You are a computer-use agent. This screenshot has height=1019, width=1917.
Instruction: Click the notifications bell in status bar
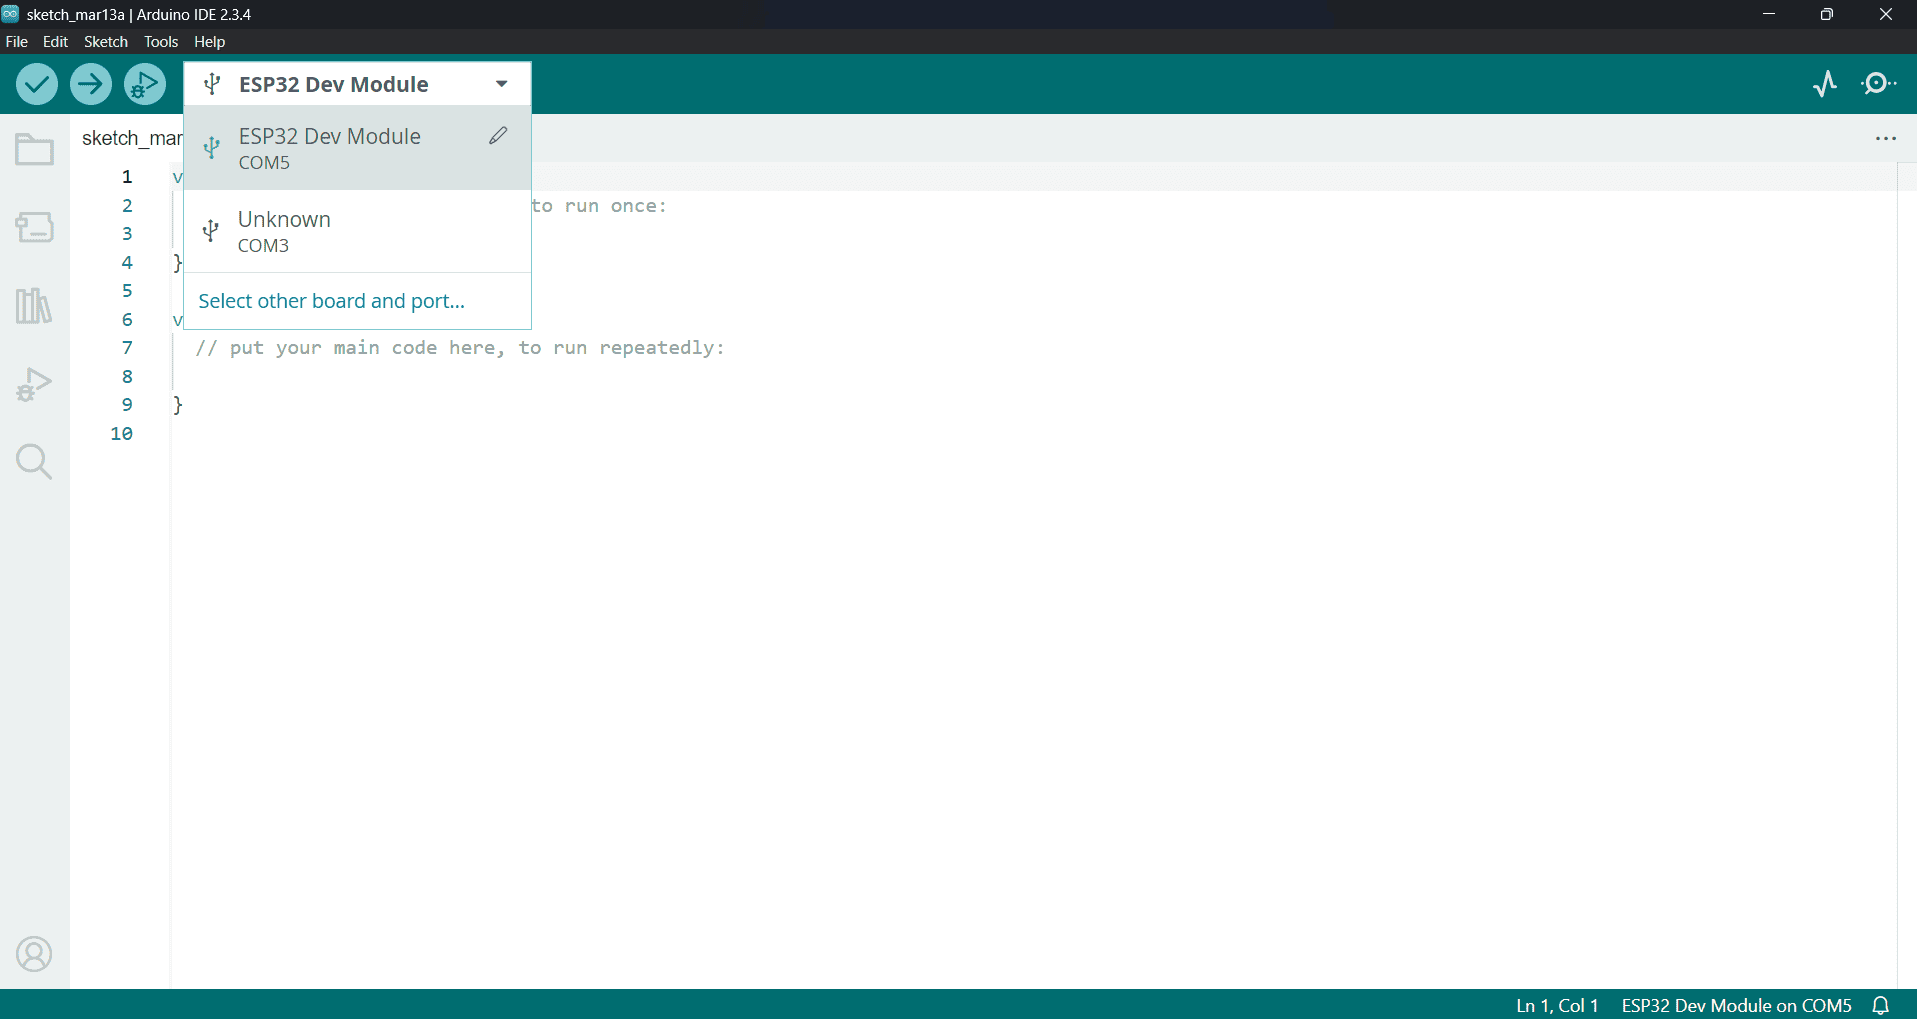click(x=1881, y=1005)
